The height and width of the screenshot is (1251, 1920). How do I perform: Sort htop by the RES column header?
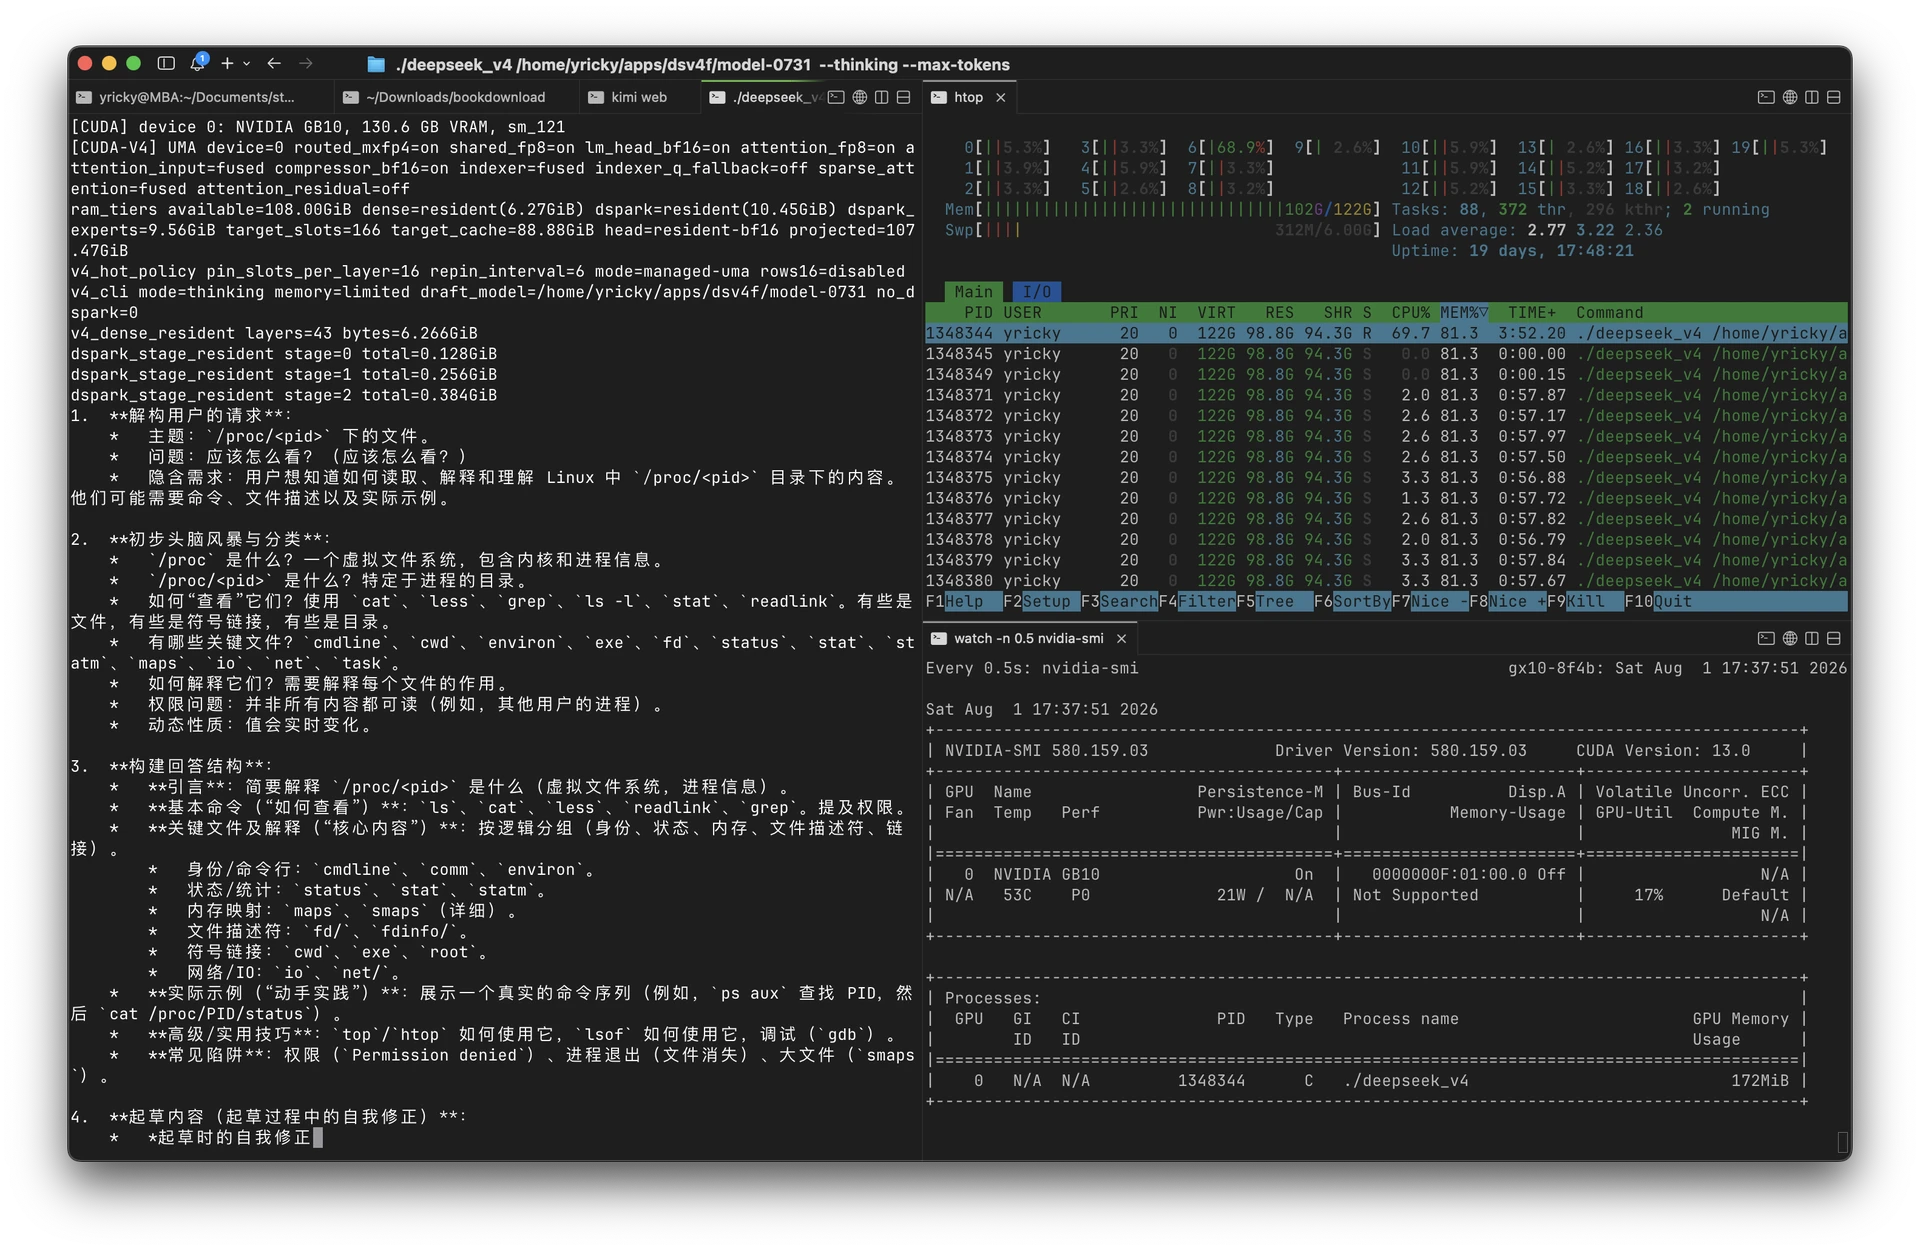(x=1278, y=312)
